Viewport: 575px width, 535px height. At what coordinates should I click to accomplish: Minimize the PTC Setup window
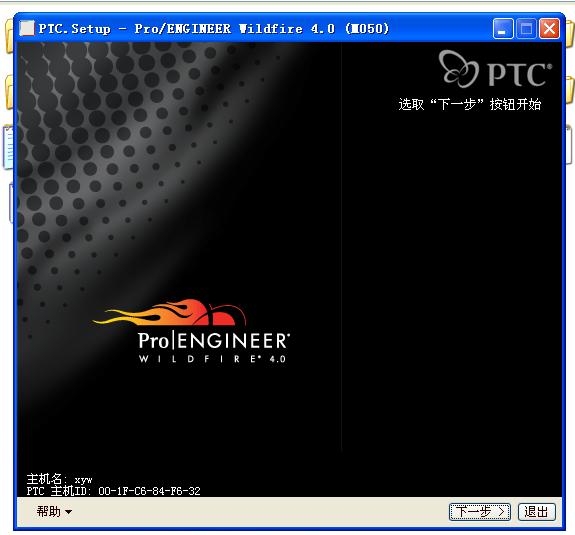pos(503,29)
